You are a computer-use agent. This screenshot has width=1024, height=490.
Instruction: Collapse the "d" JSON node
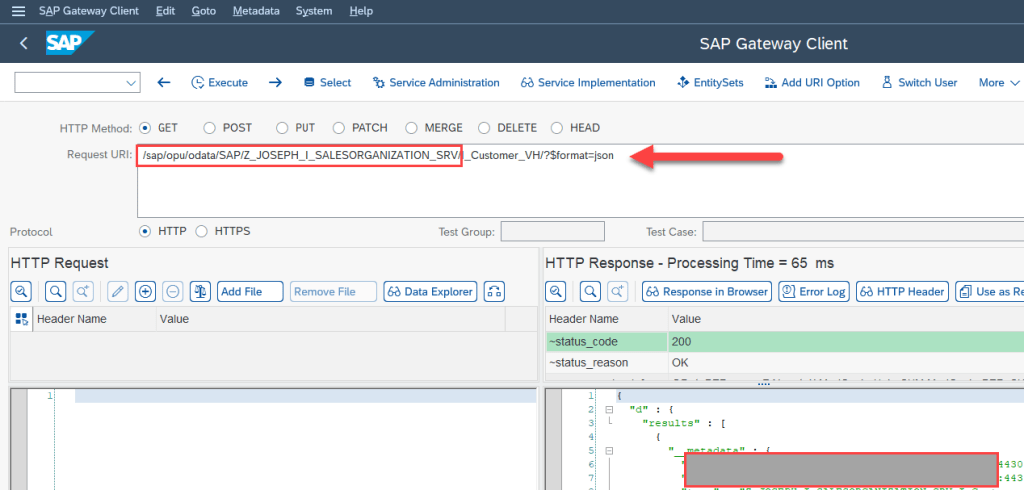pyautogui.click(x=608, y=411)
